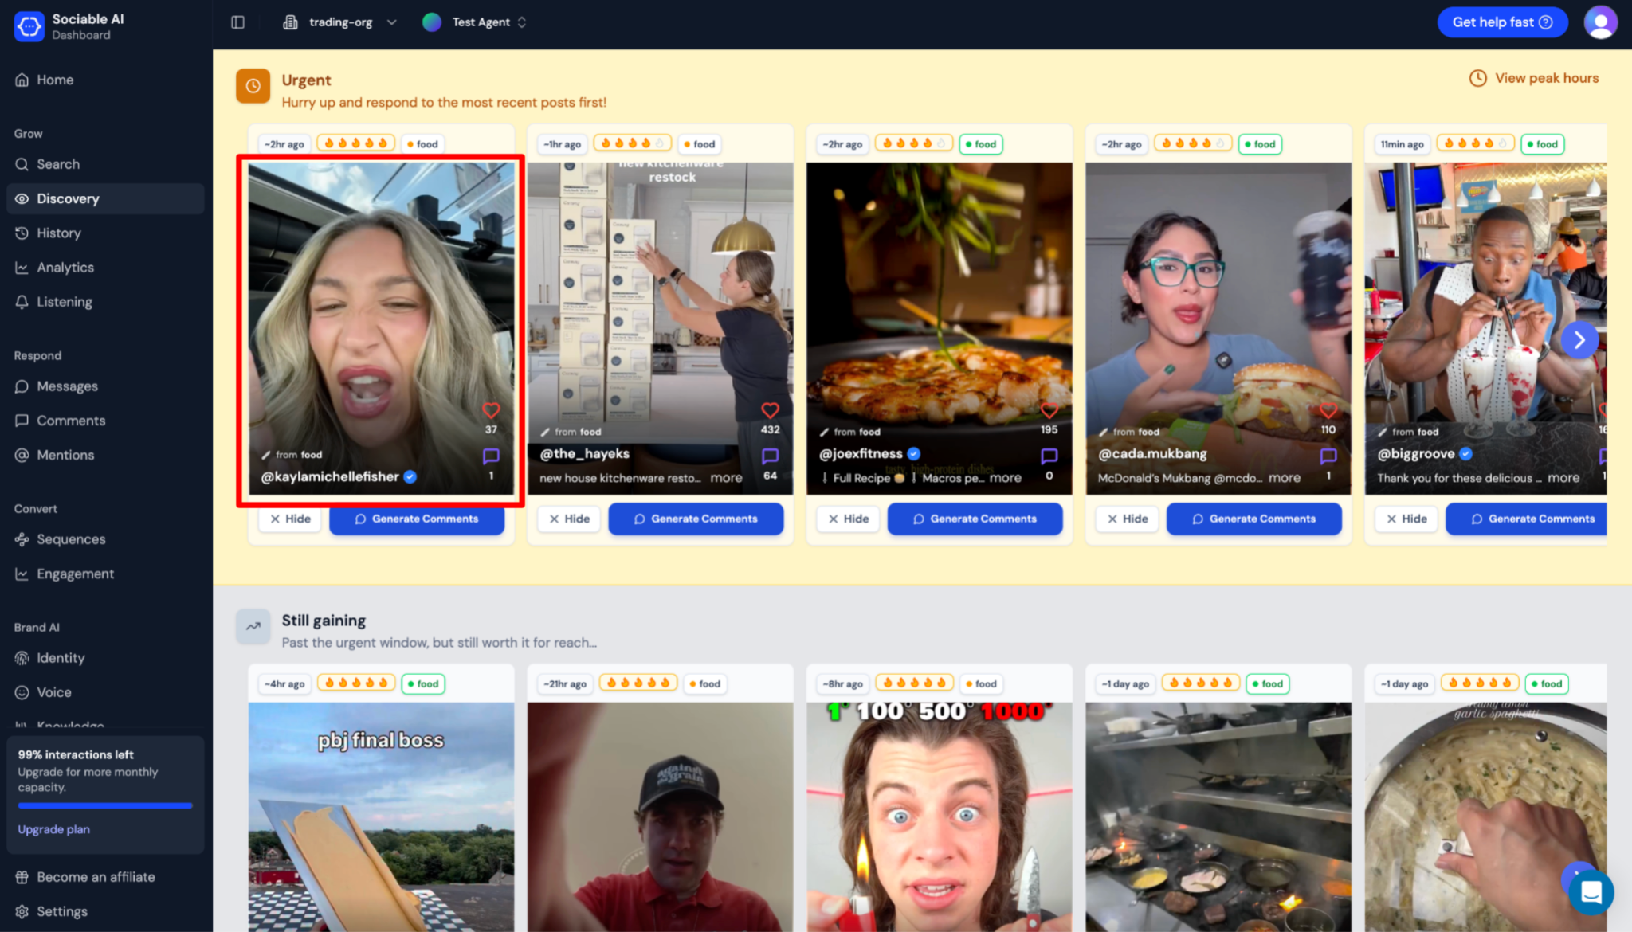Viewport: 1632px width, 932px height.
Task: Generate Comments for cada.mukbang post
Action: pos(1253,519)
